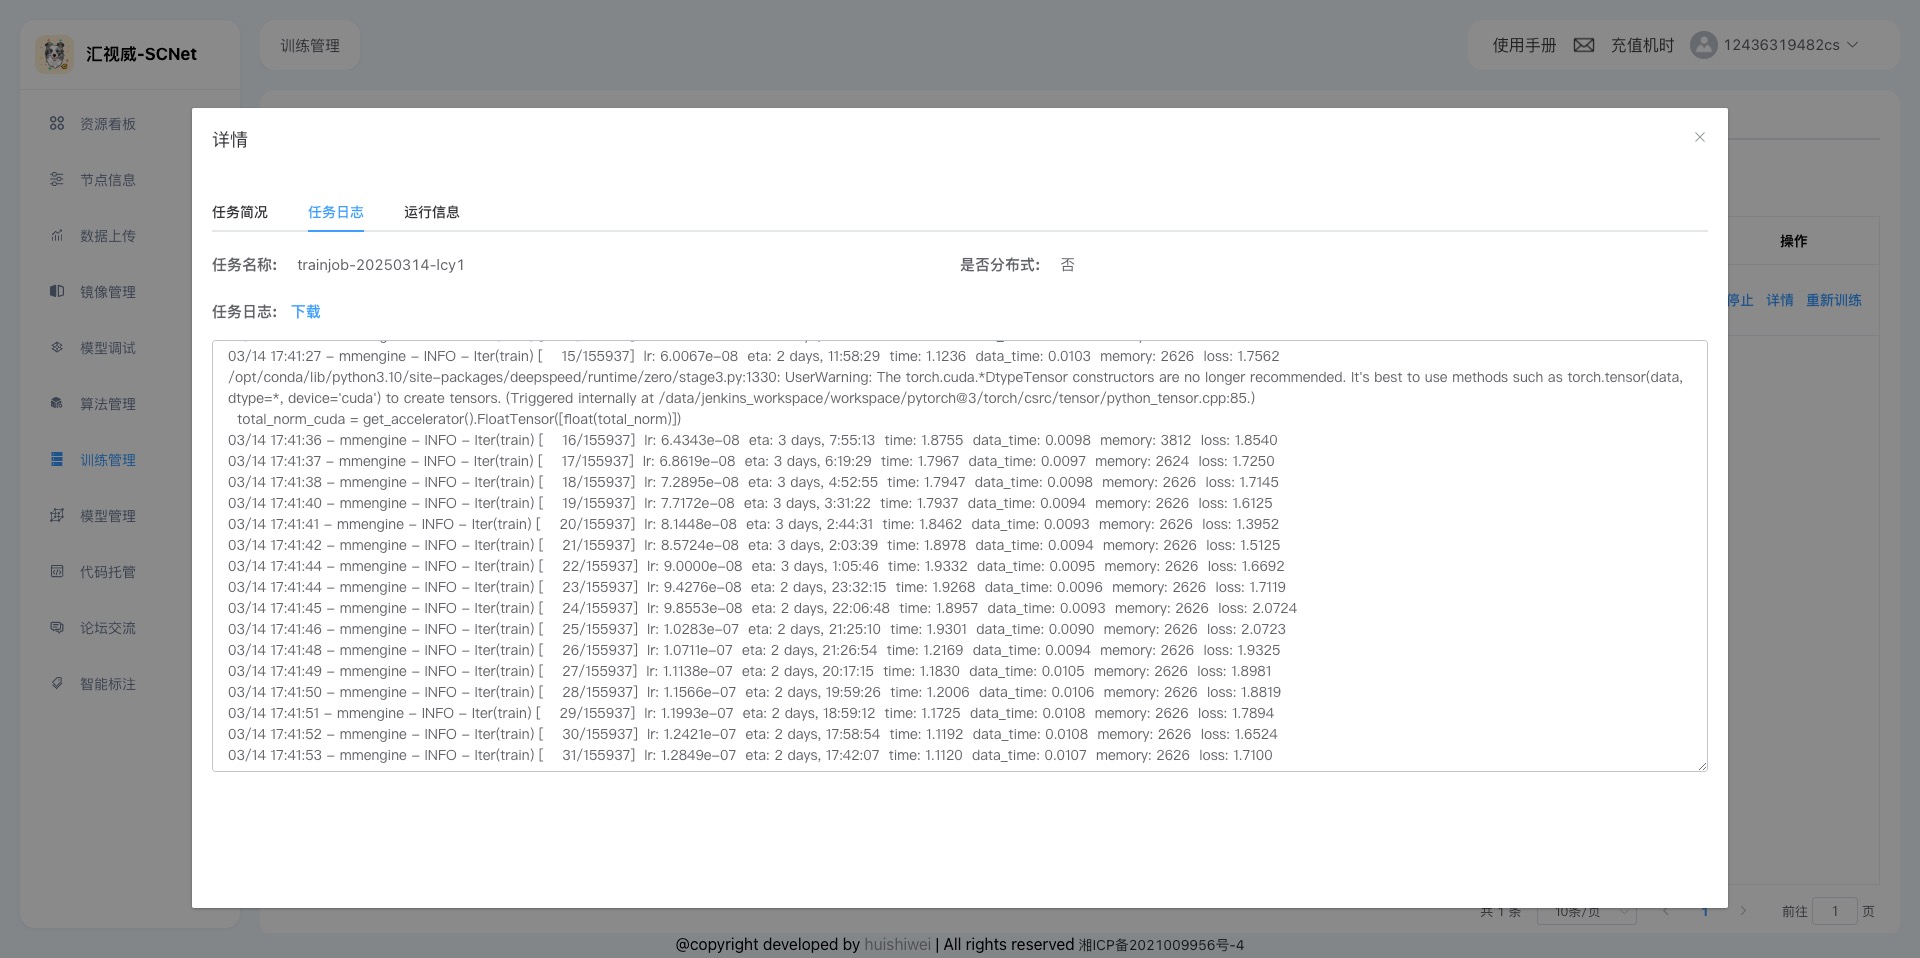1920x958 pixels.
Task: Click the 智能标注 smart labeling icon
Action: pyautogui.click(x=57, y=683)
